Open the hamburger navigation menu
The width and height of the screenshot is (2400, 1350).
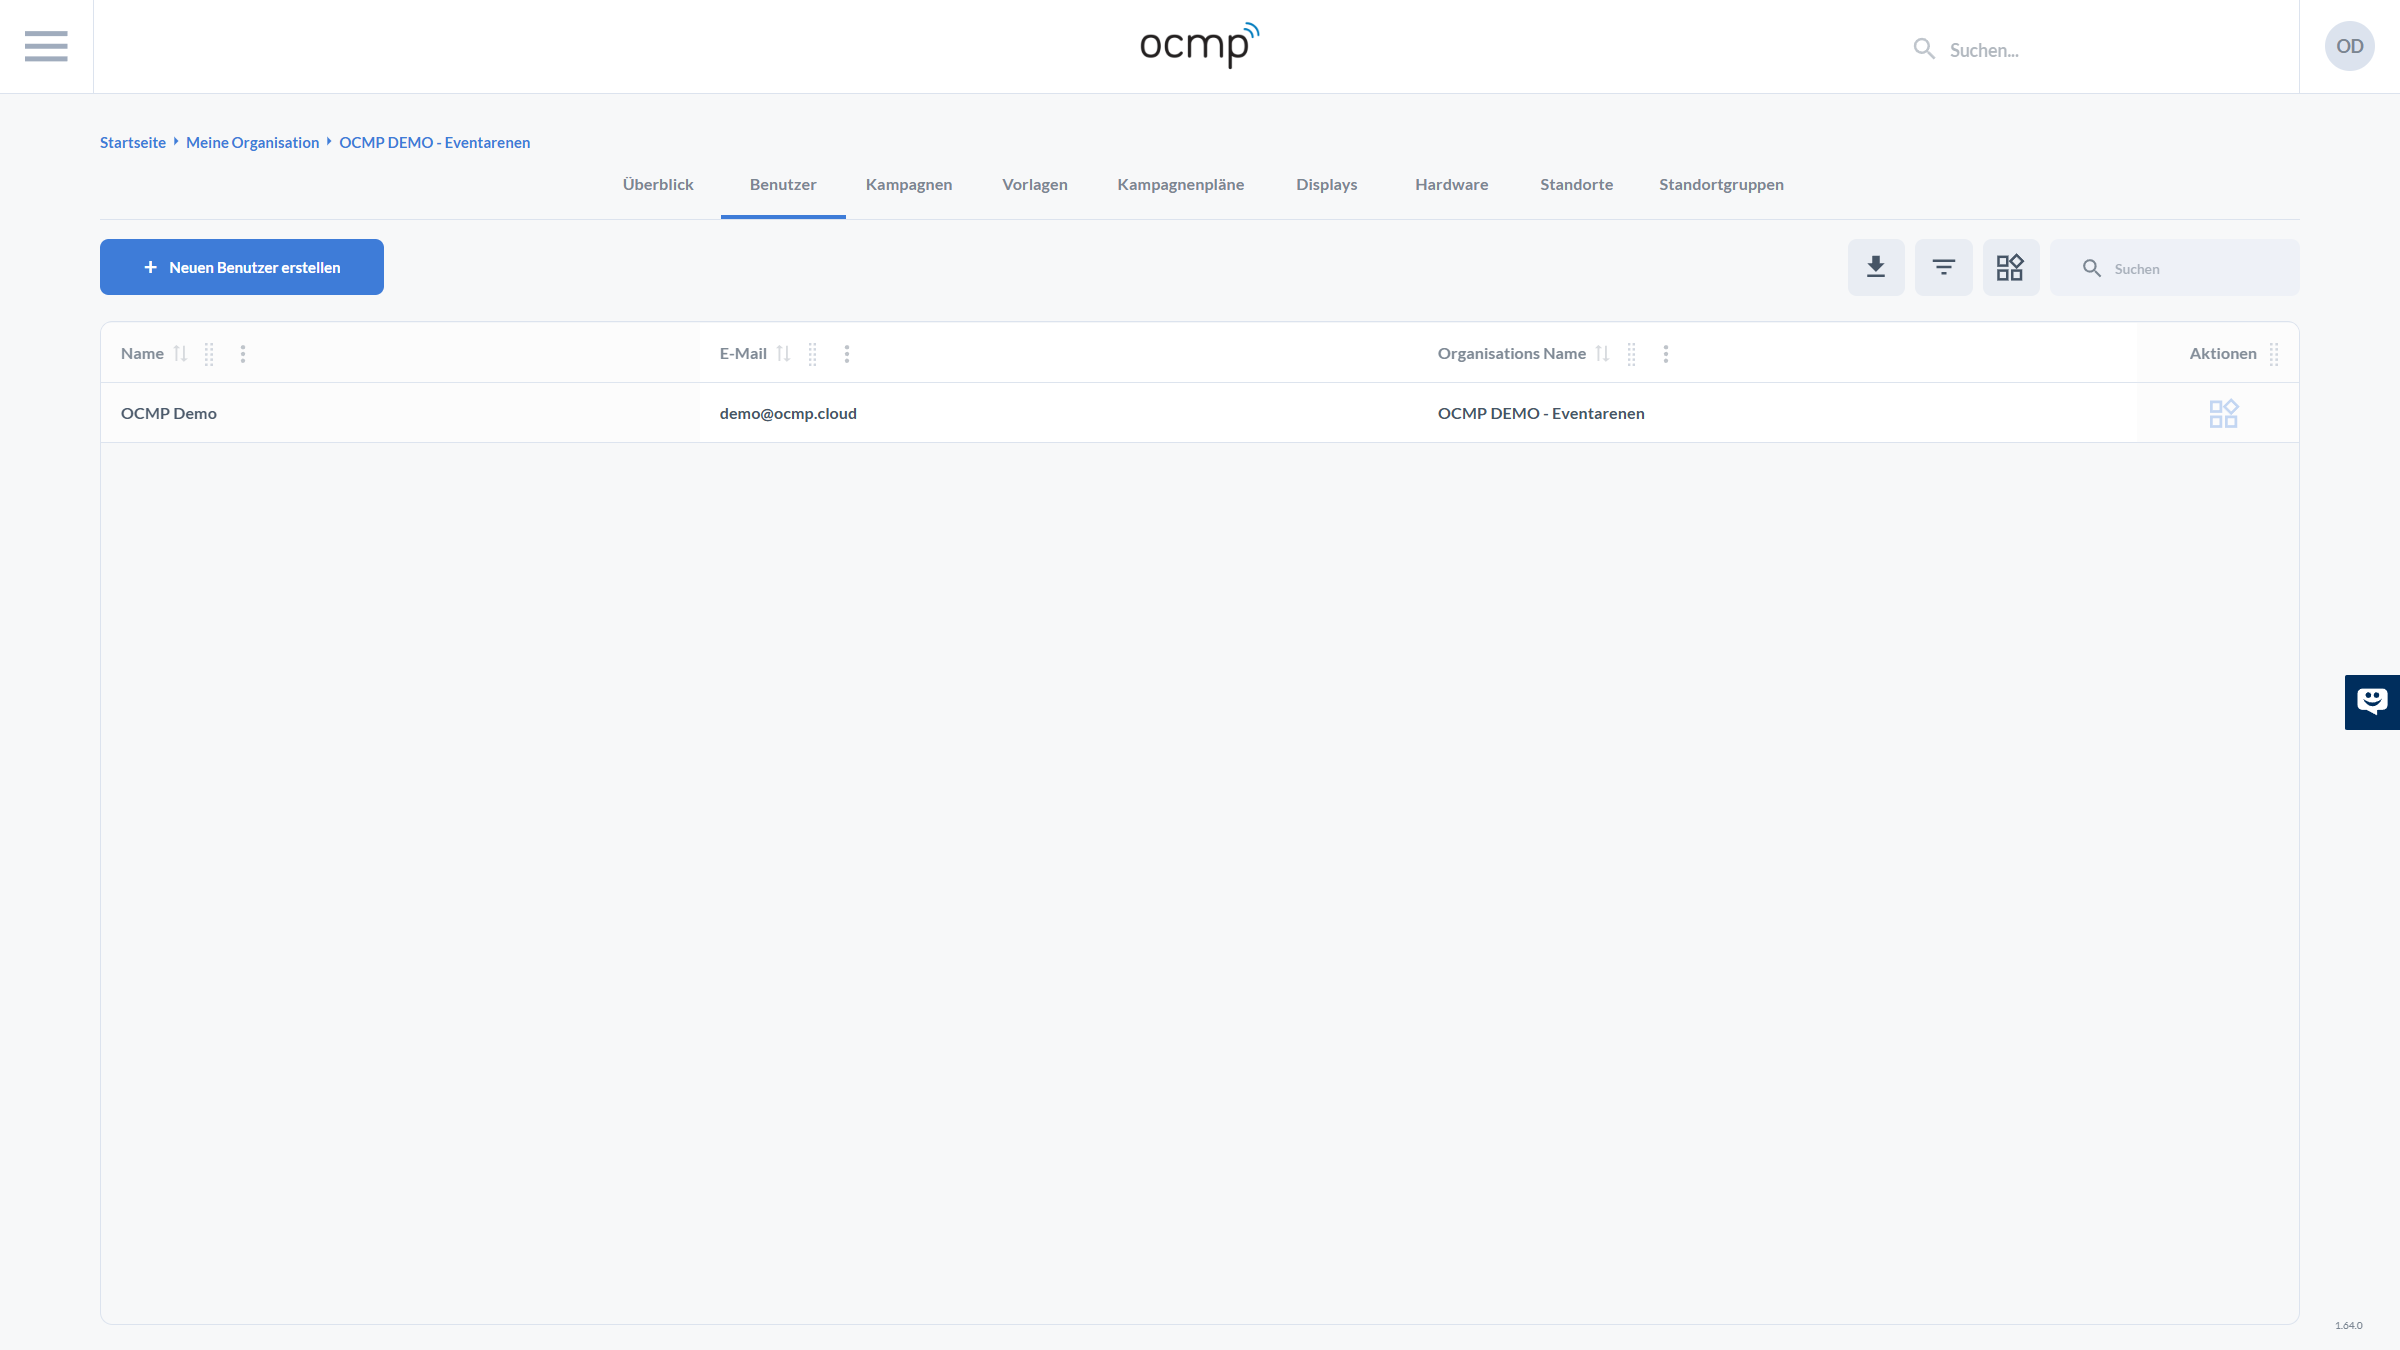(46, 46)
